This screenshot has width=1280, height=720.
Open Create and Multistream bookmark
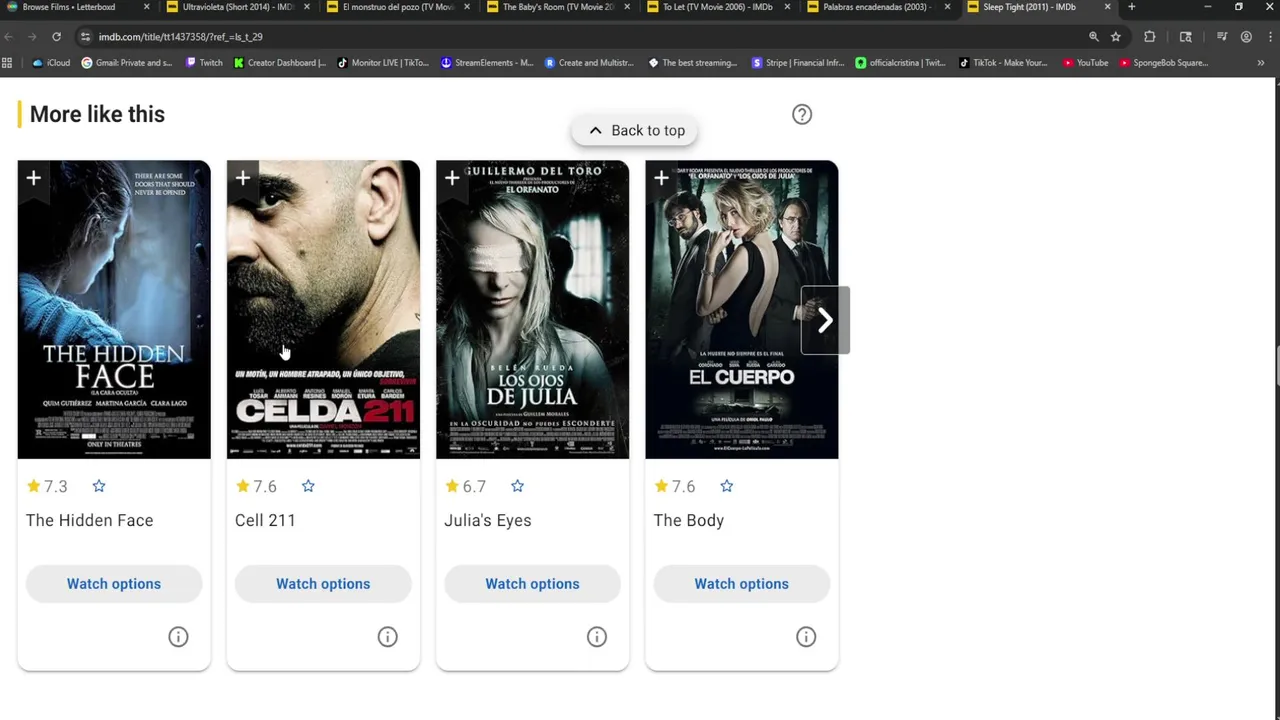click(589, 63)
